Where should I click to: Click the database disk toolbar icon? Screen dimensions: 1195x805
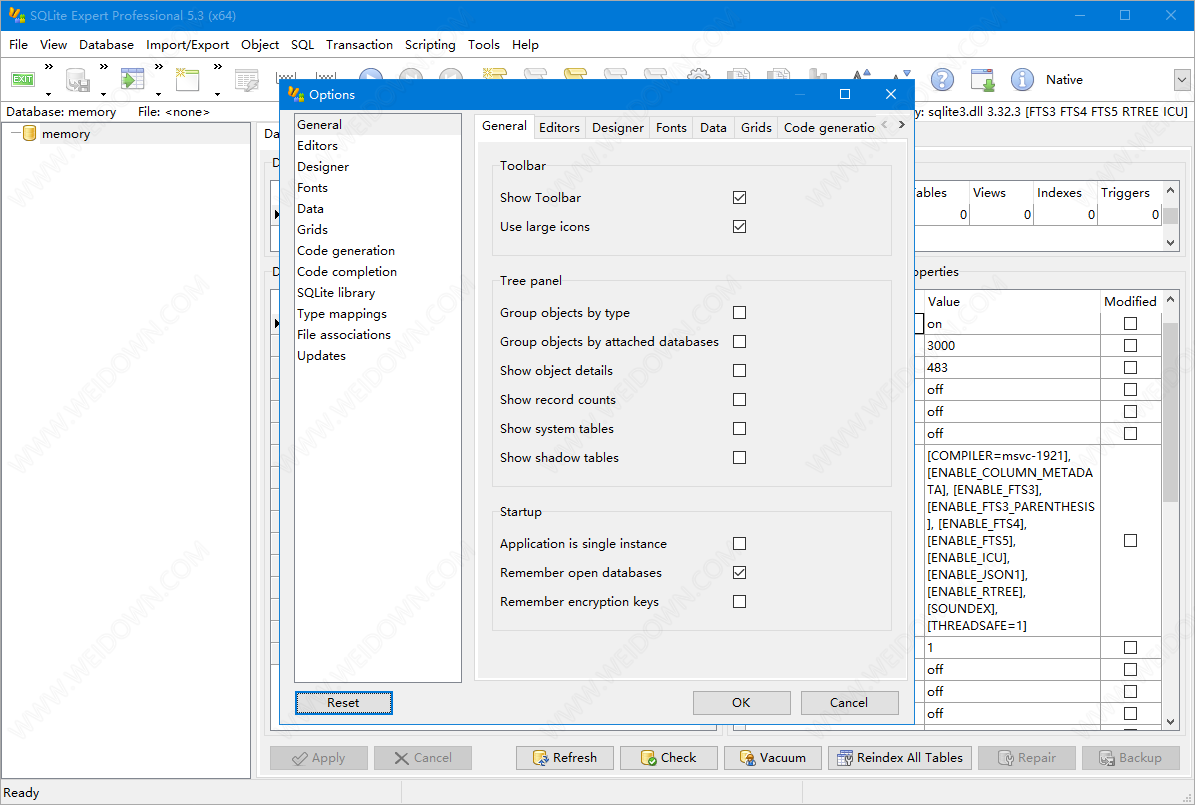pos(78,79)
